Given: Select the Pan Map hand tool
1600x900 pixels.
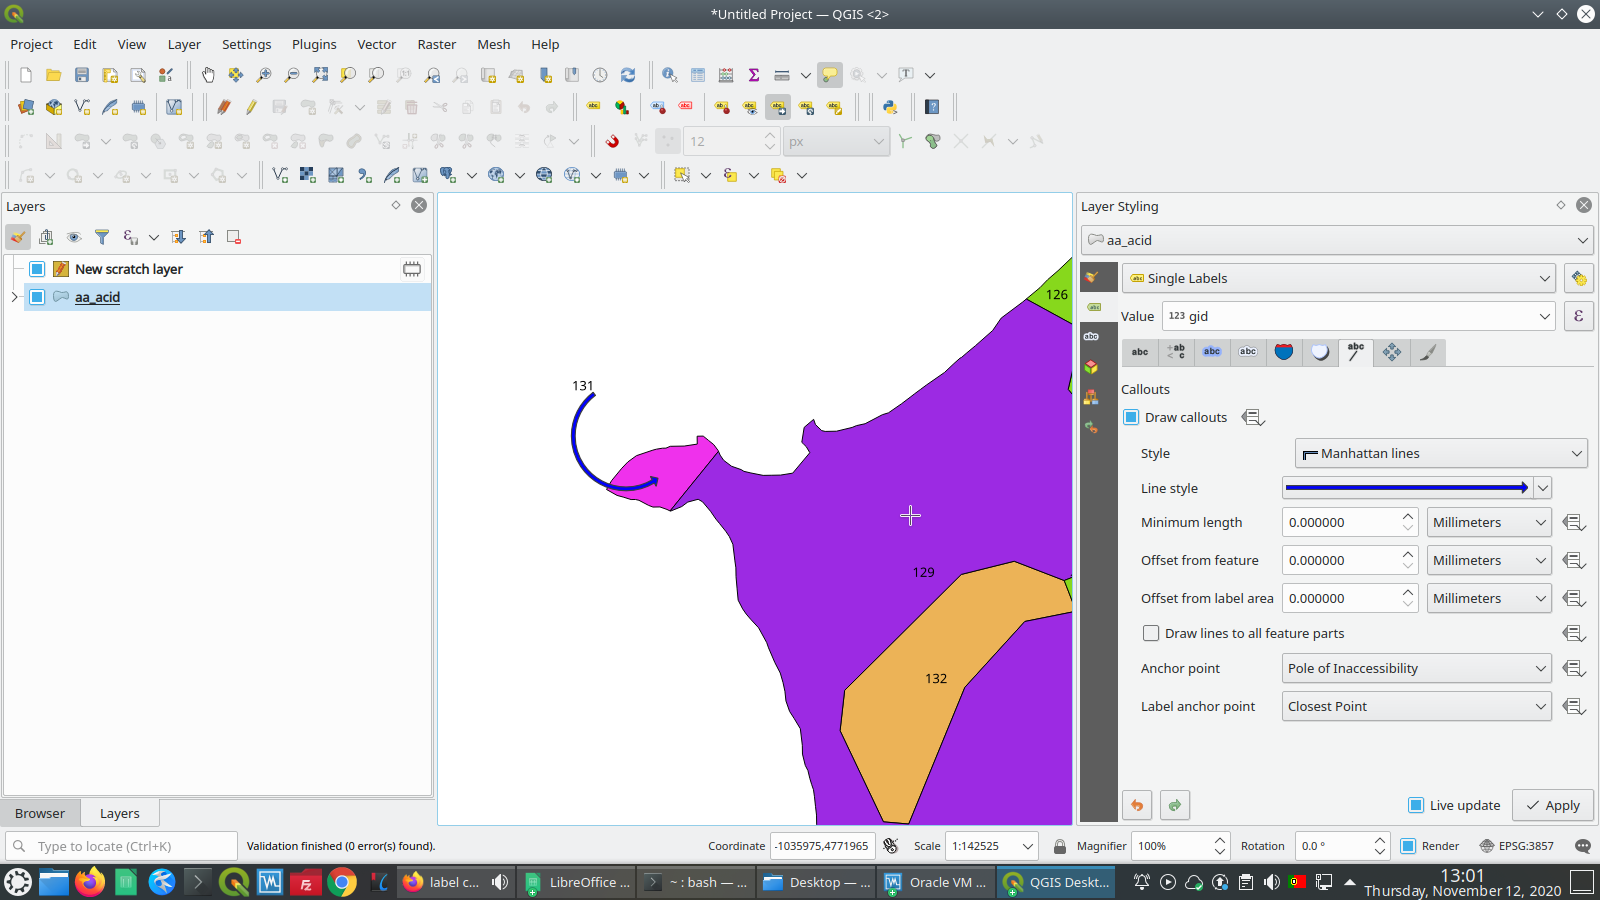Looking at the screenshot, I should pos(207,75).
